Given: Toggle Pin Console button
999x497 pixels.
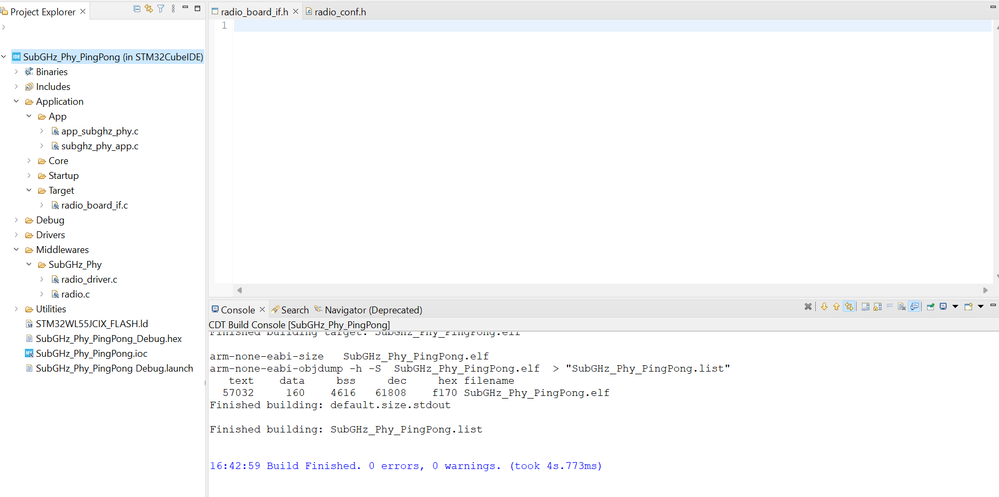Looking at the screenshot, I should point(930,306).
